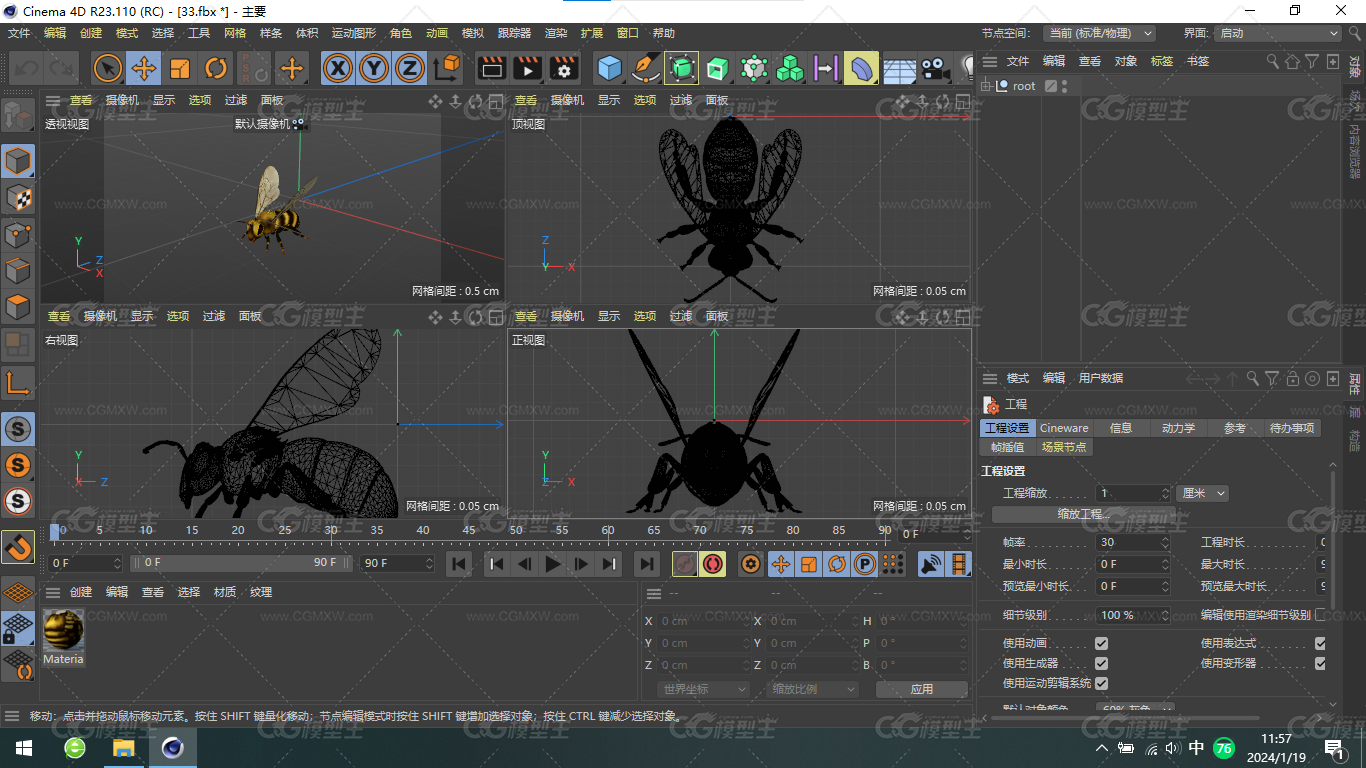This screenshot has height=768, width=1366.
Task: Toggle timeline sound speaker icon
Action: pos(931,564)
